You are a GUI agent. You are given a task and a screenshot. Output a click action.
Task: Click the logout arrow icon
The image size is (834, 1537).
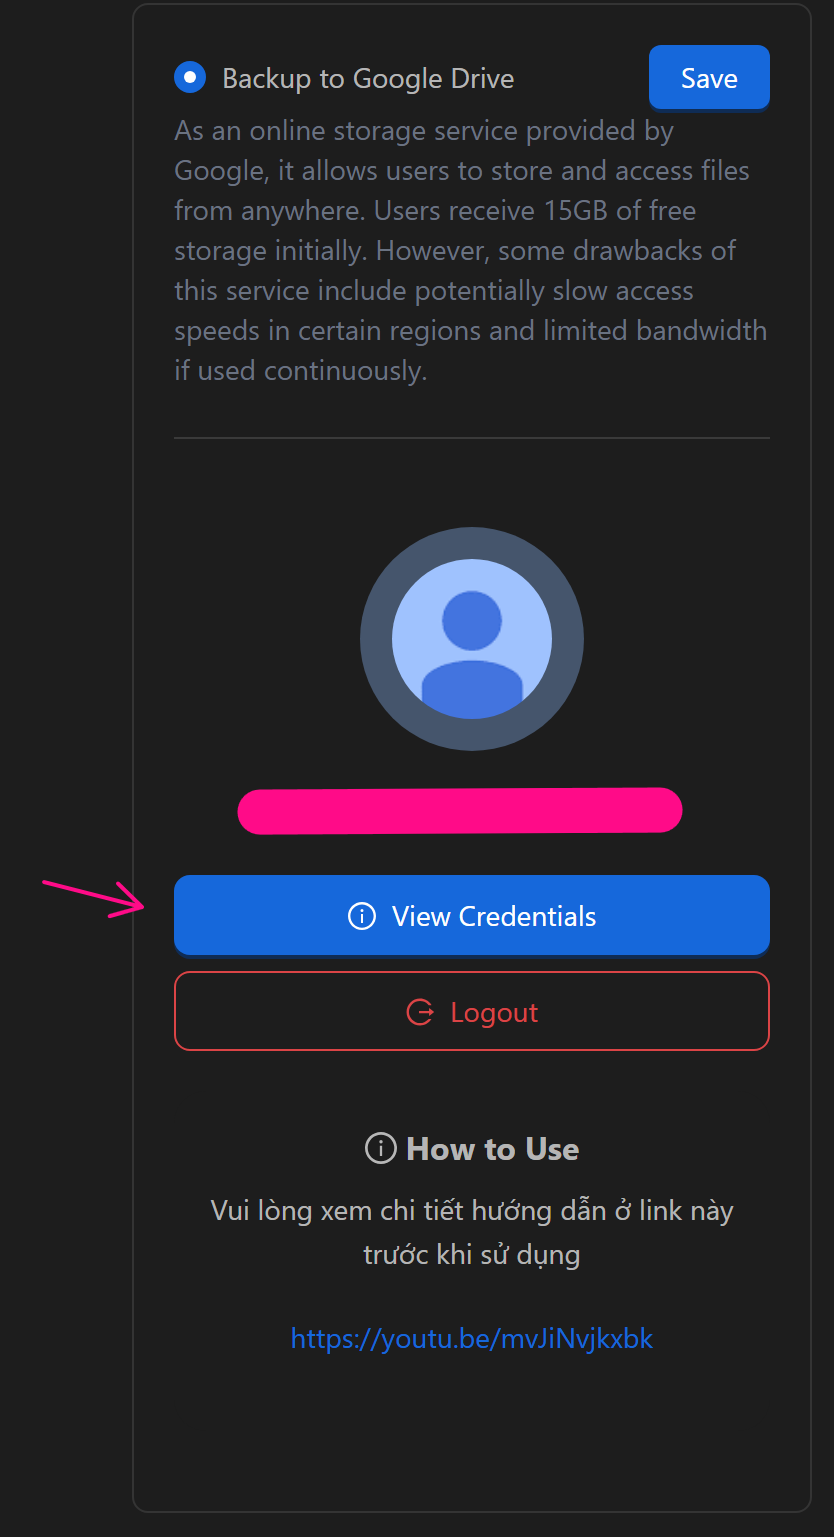point(420,1012)
